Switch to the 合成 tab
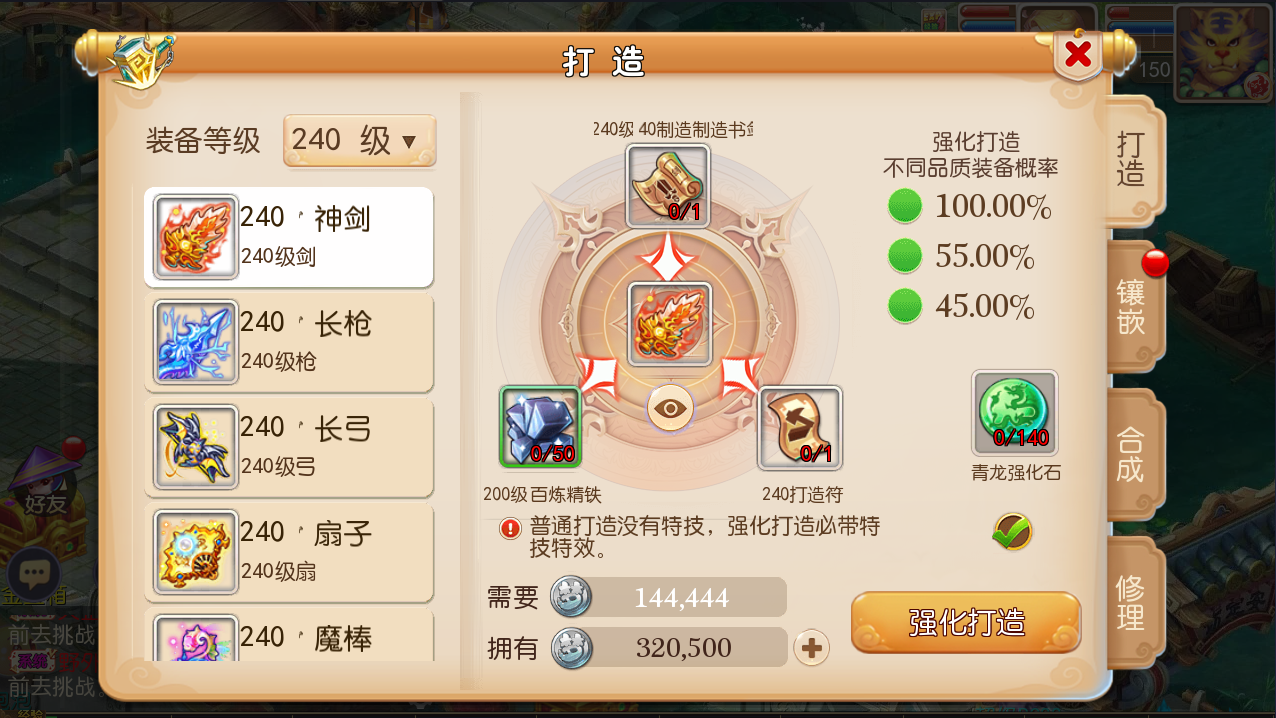Screen dimensions: 1276x718 [x=1135, y=455]
